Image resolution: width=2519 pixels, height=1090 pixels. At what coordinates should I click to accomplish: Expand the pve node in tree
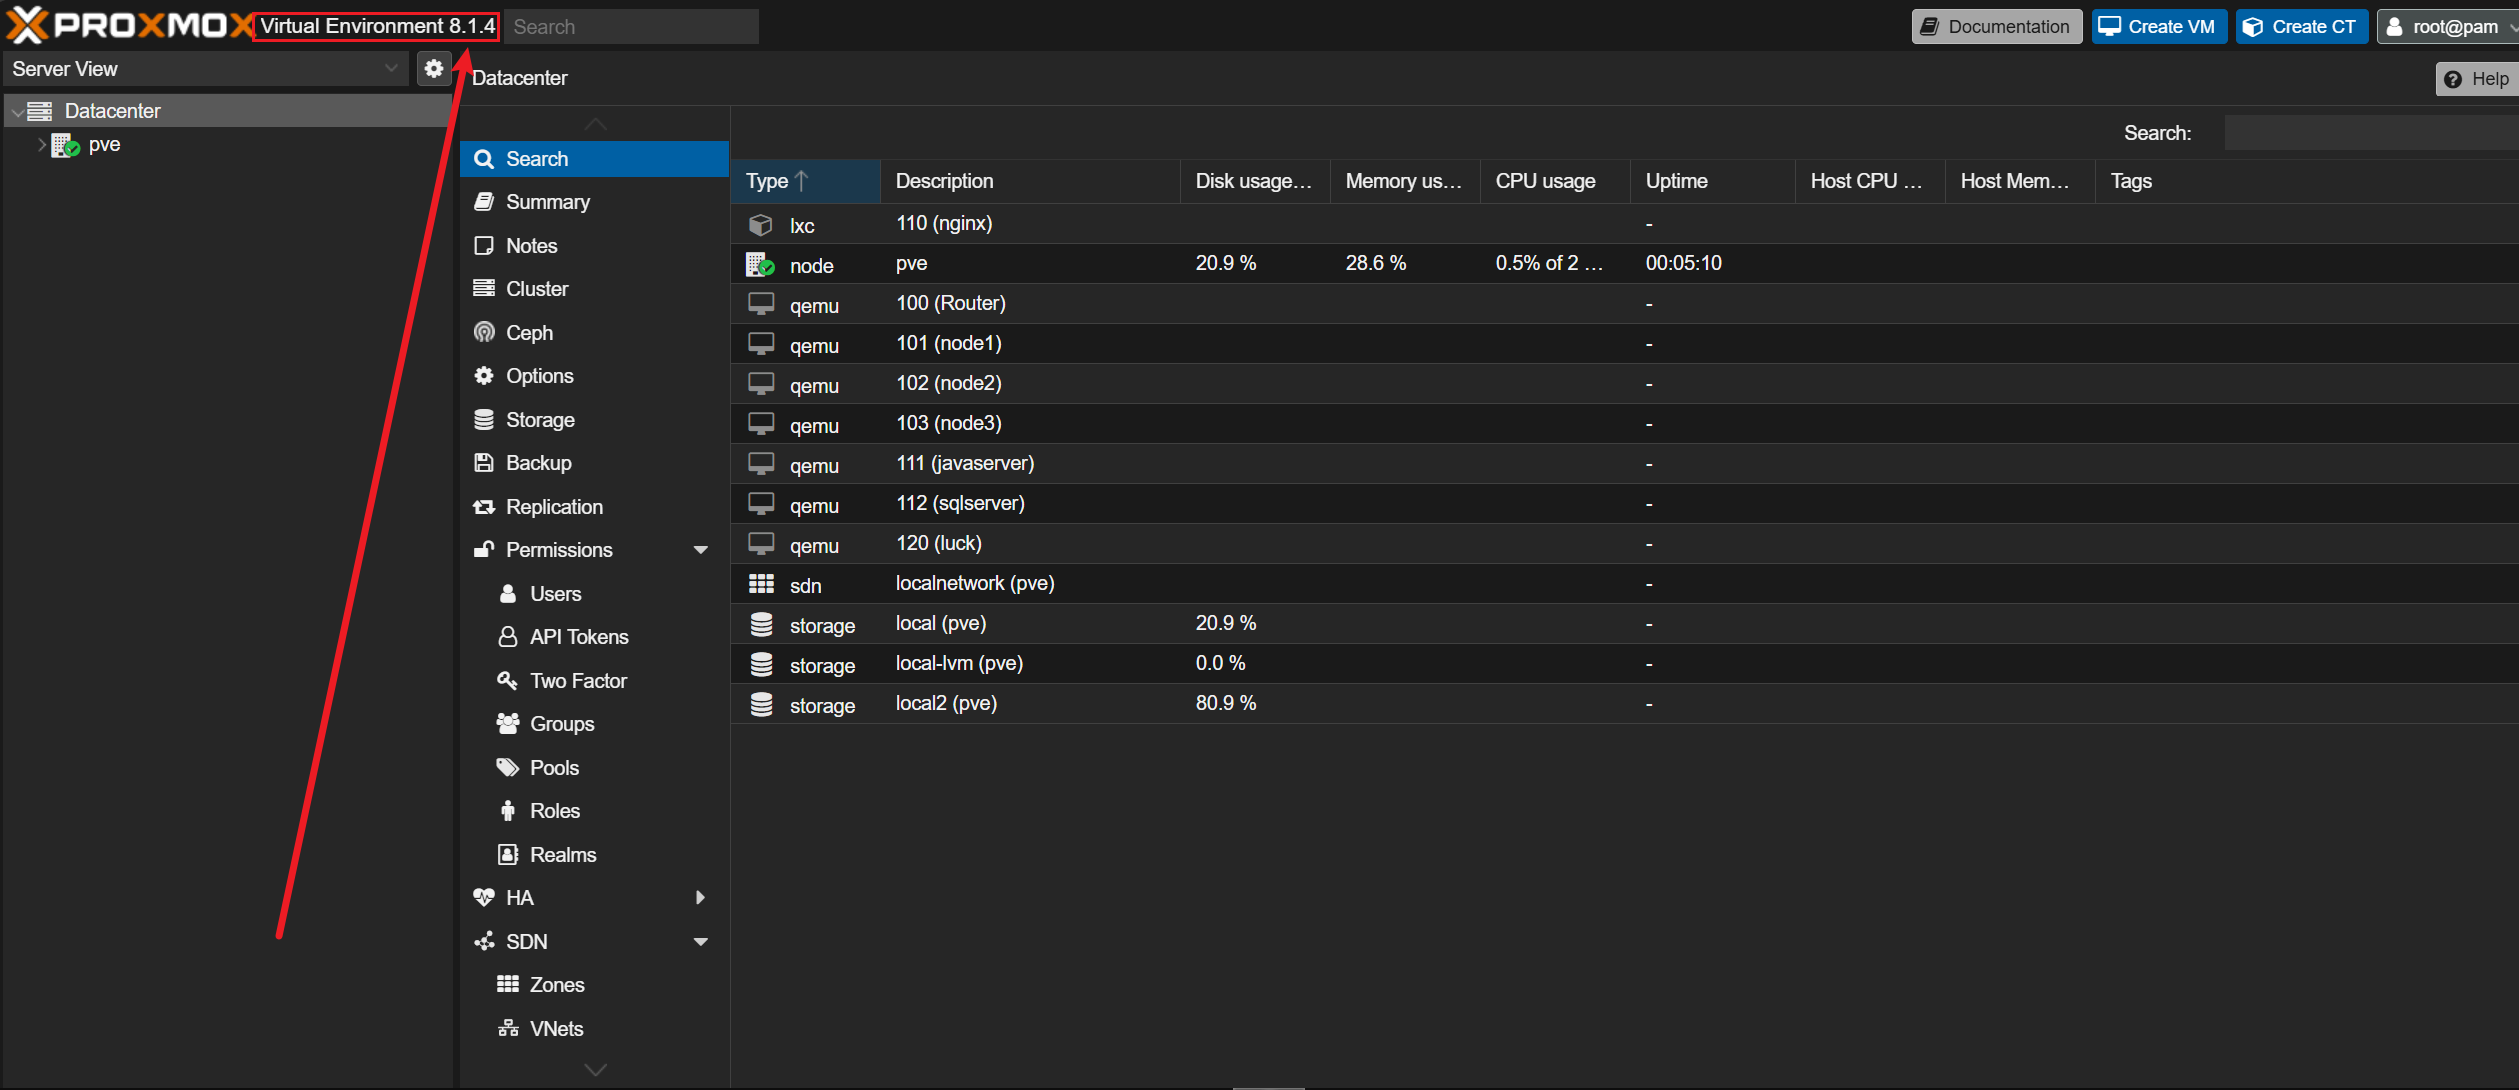pyautogui.click(x=42, y=145)
